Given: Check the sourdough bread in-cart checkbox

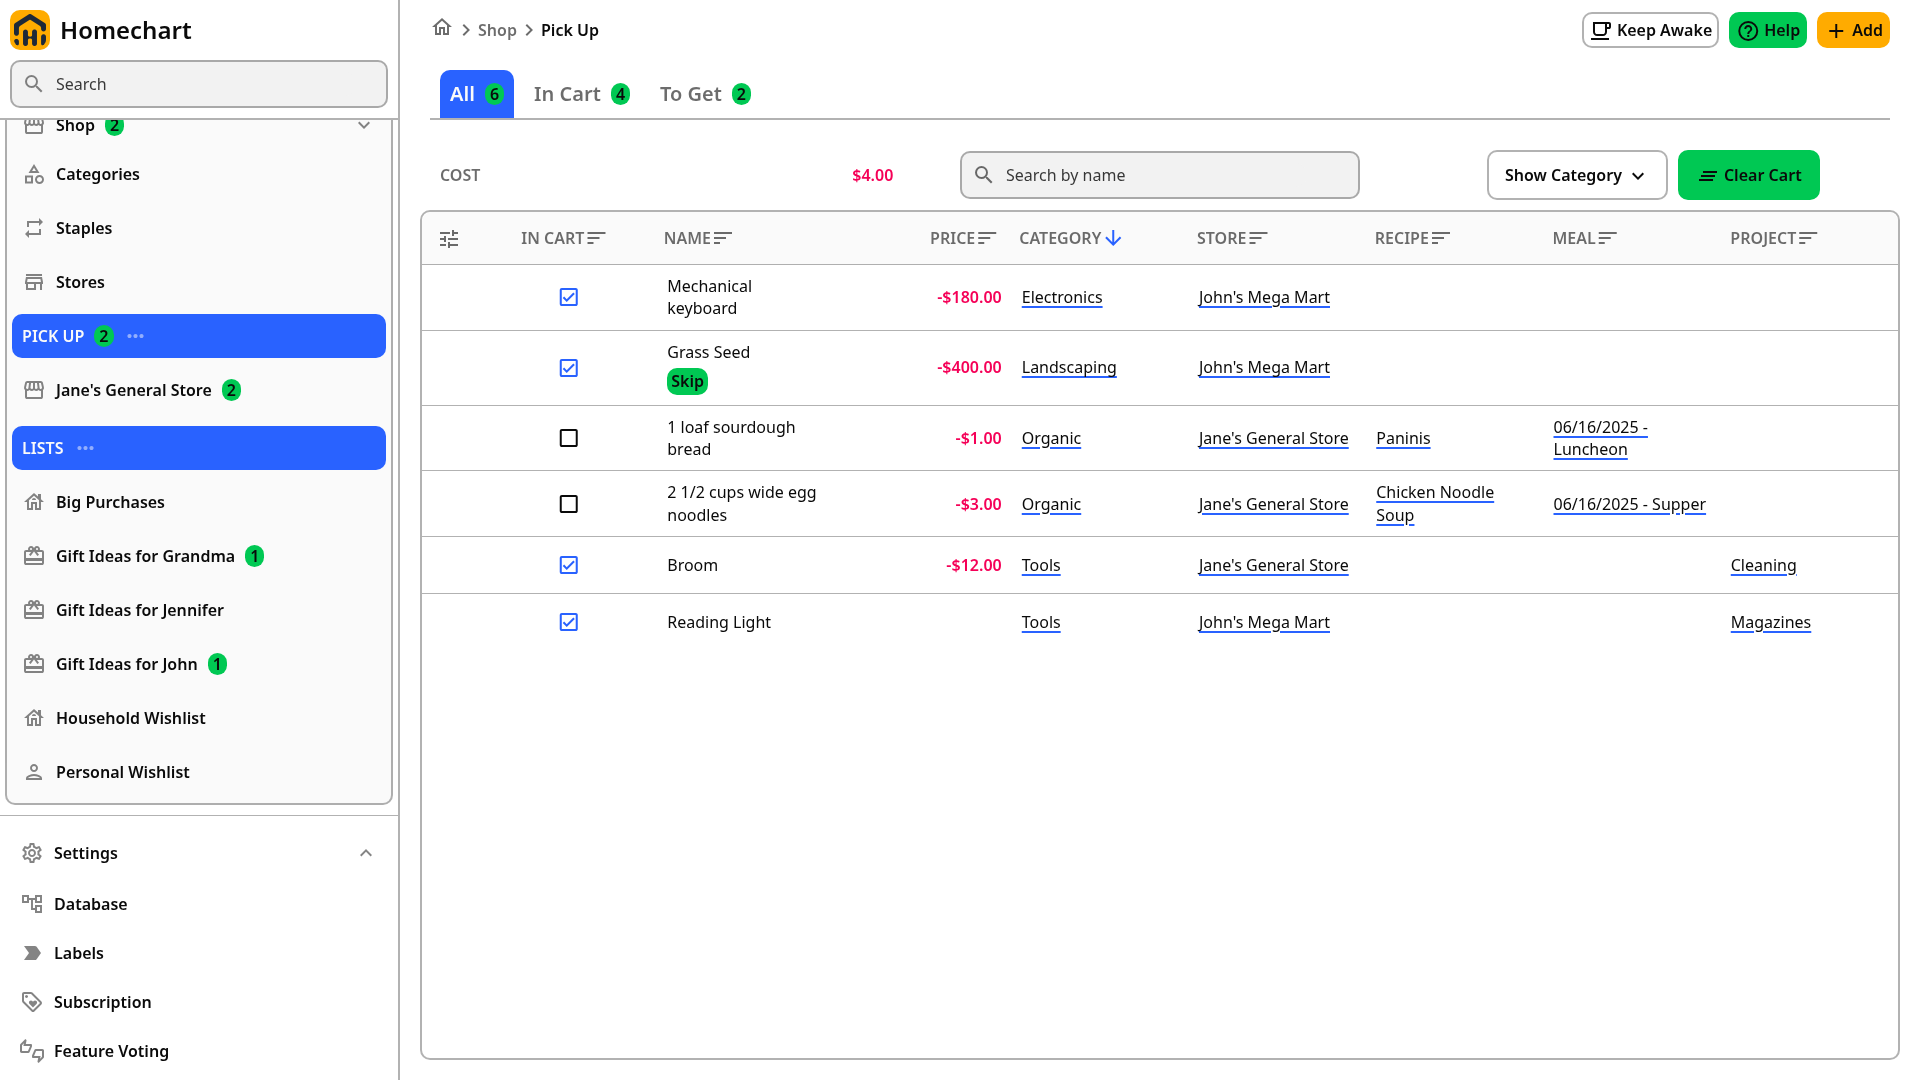Looking at the screenshot, I should click(x=569, y=438).
